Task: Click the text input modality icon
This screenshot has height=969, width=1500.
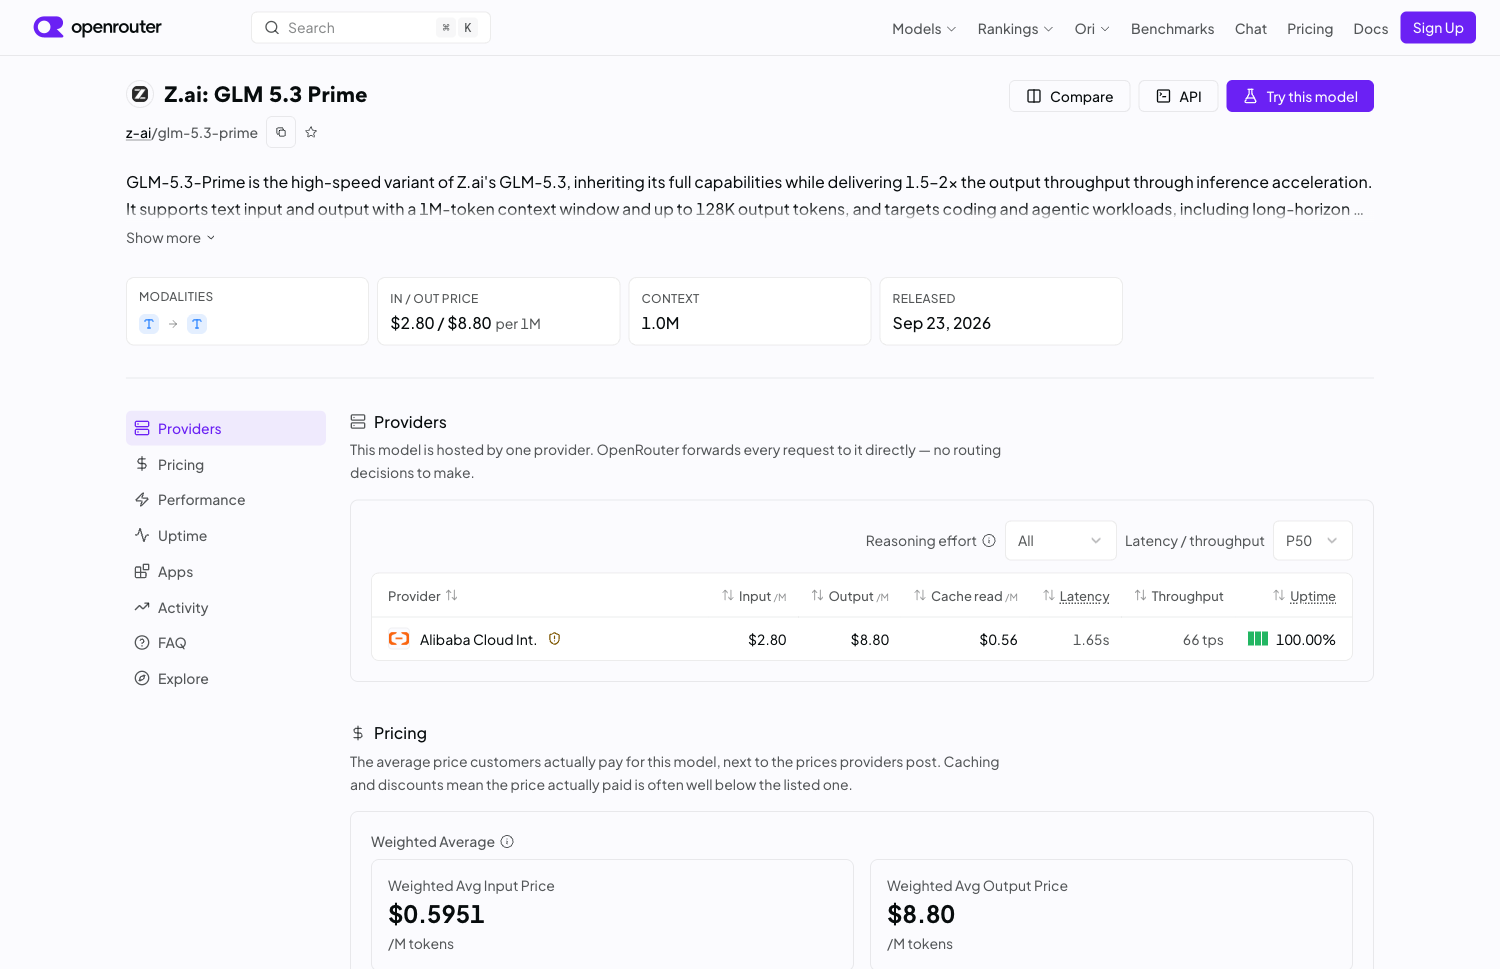Action: tap(149, 324)
